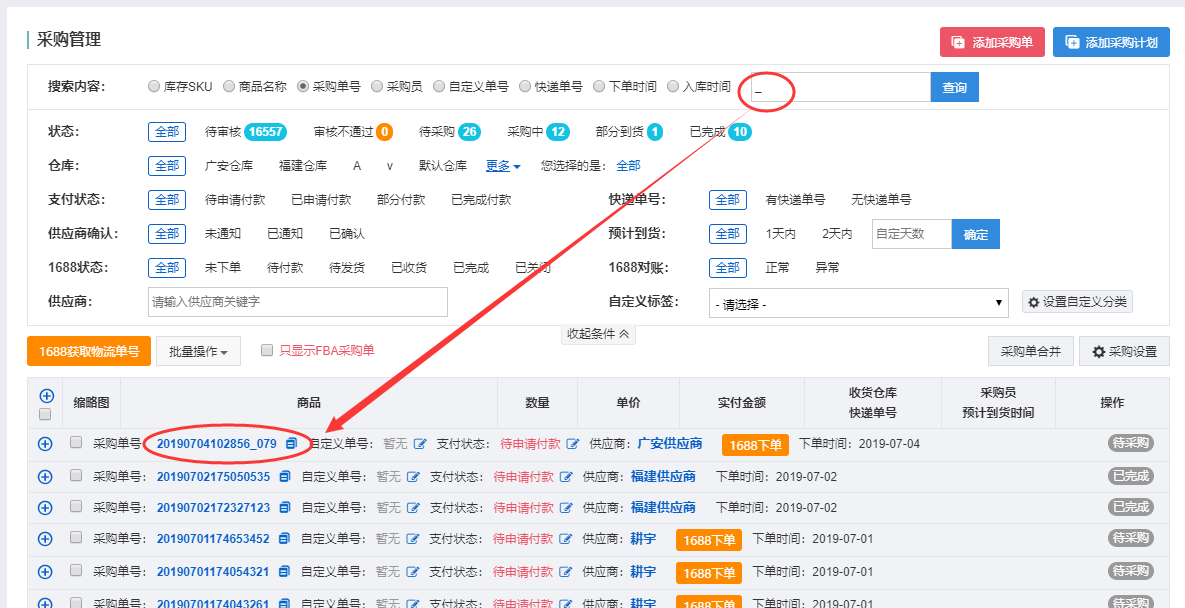Collapse filters with 收起条件

coord(598,334)
